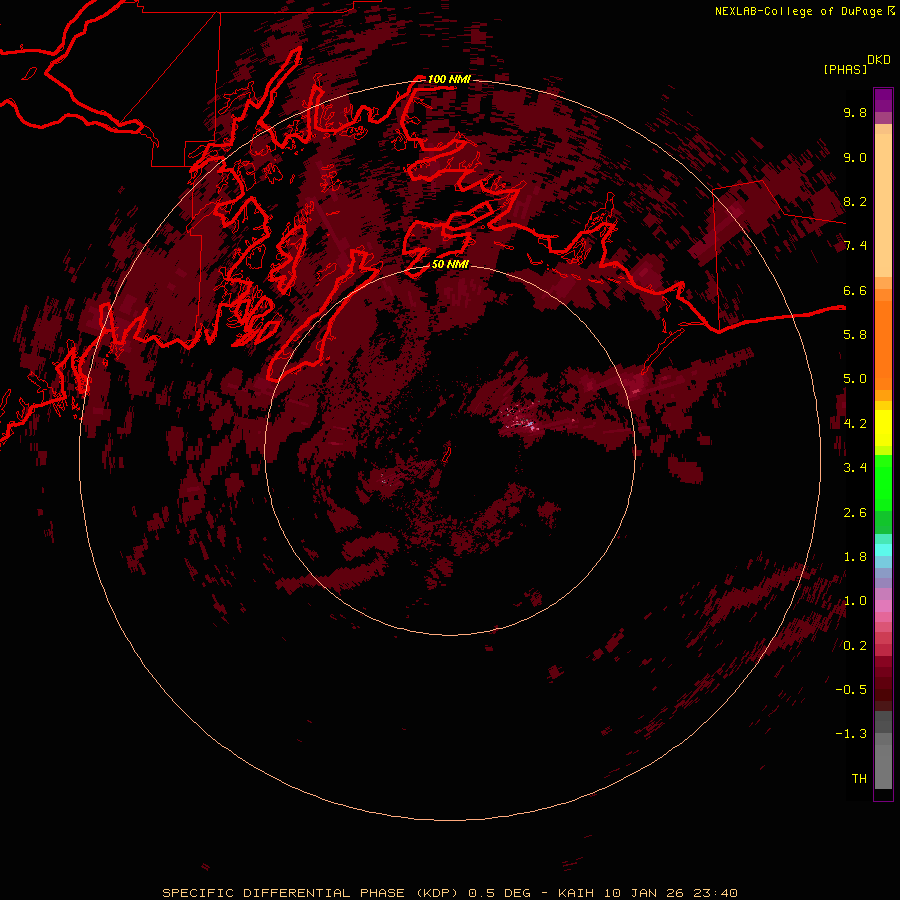Click the 5.8 scale value
The width and height of the screenshot is (900, 900).
855,335
